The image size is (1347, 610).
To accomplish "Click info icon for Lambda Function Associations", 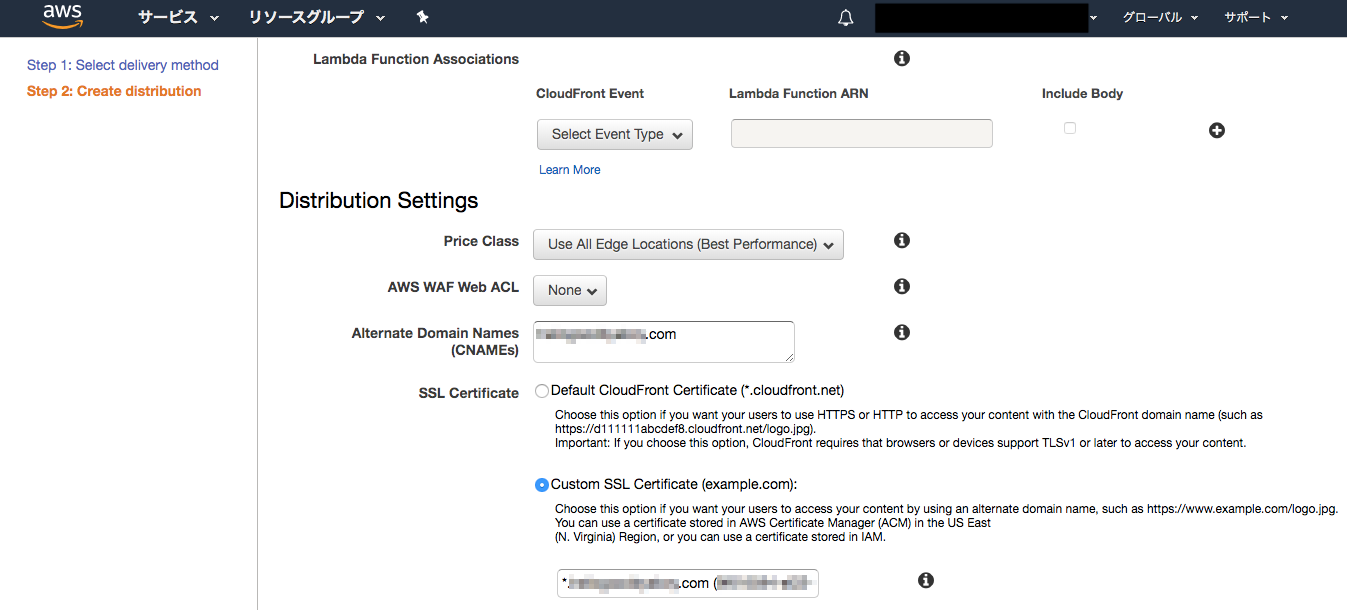I will pyautogui.click(x=902, y=59).
